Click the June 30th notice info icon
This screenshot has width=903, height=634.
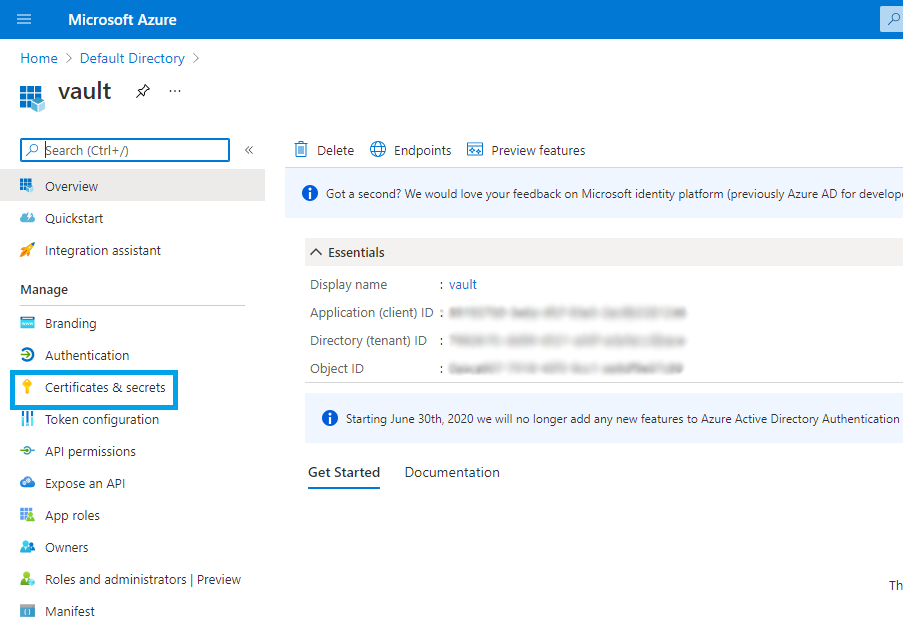(x=329, y=418)
